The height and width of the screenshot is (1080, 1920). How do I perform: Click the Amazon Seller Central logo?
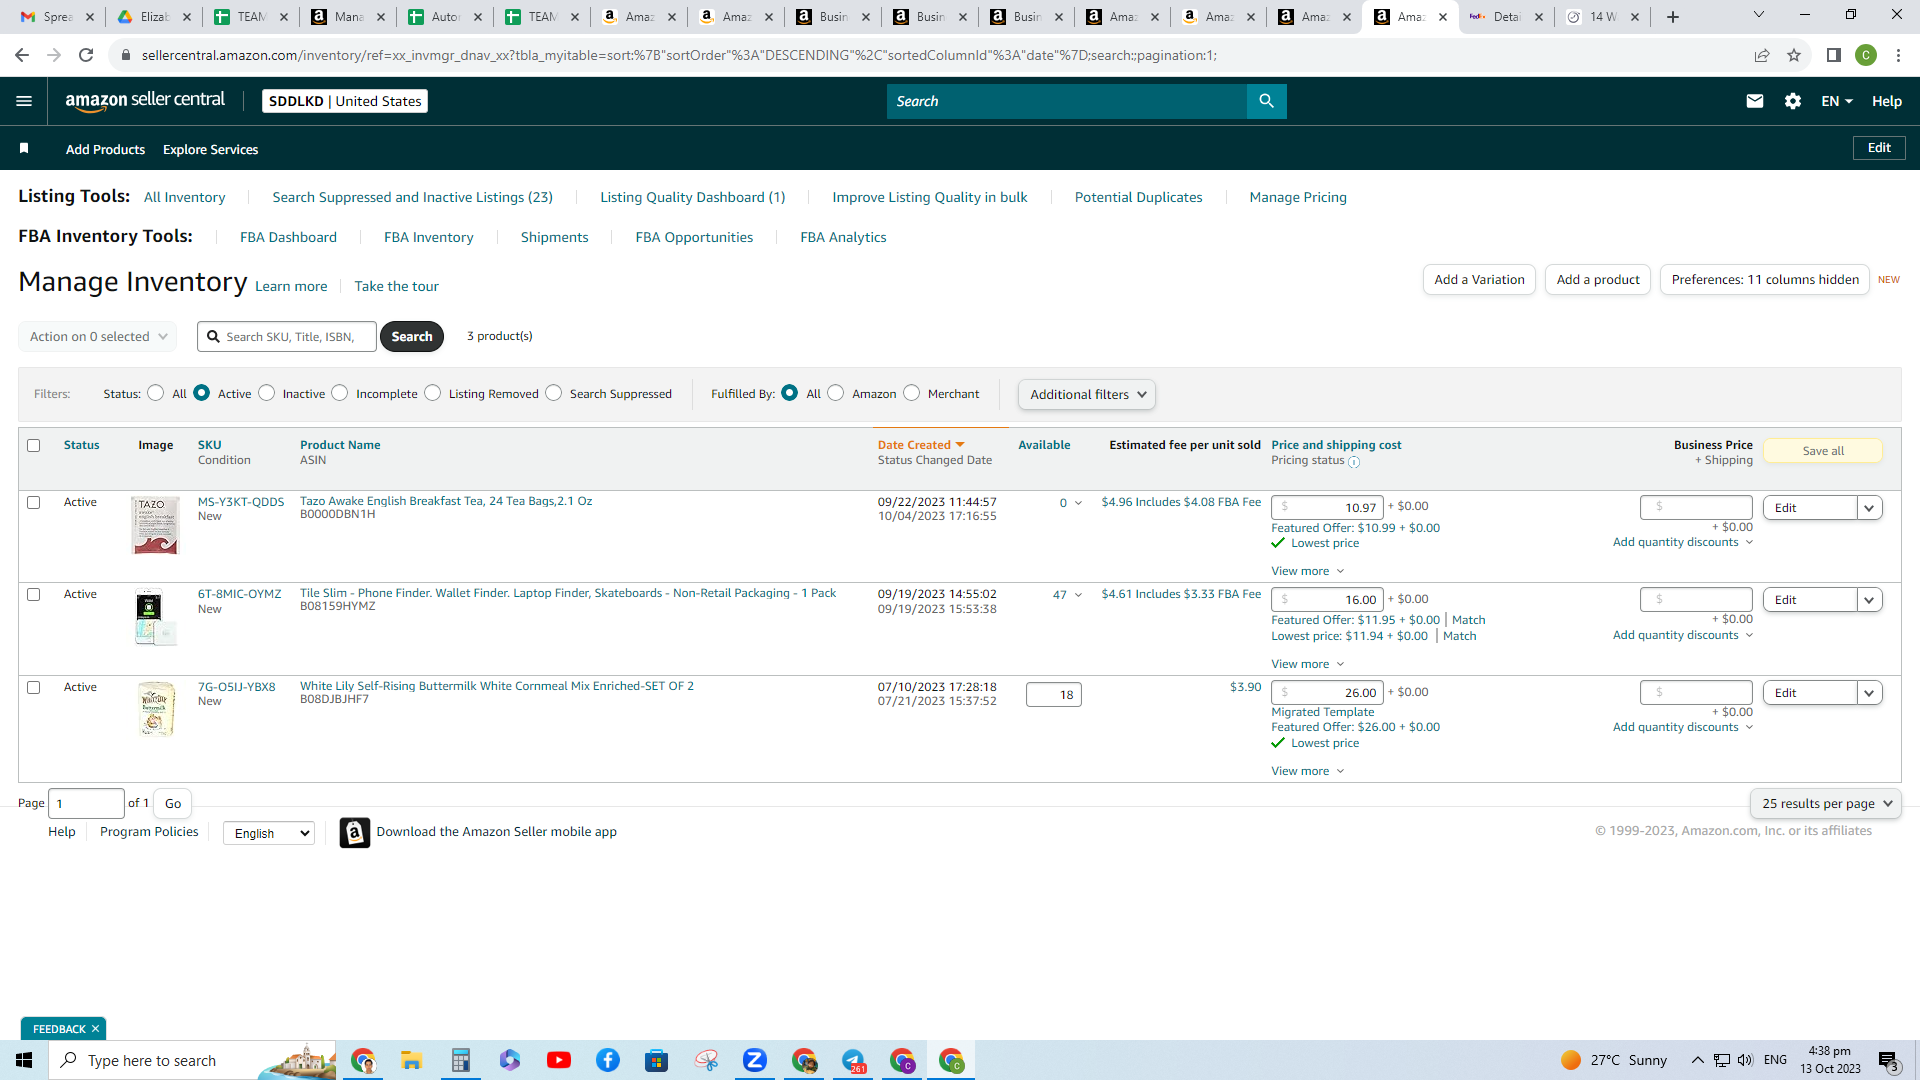tap(145, 101)
